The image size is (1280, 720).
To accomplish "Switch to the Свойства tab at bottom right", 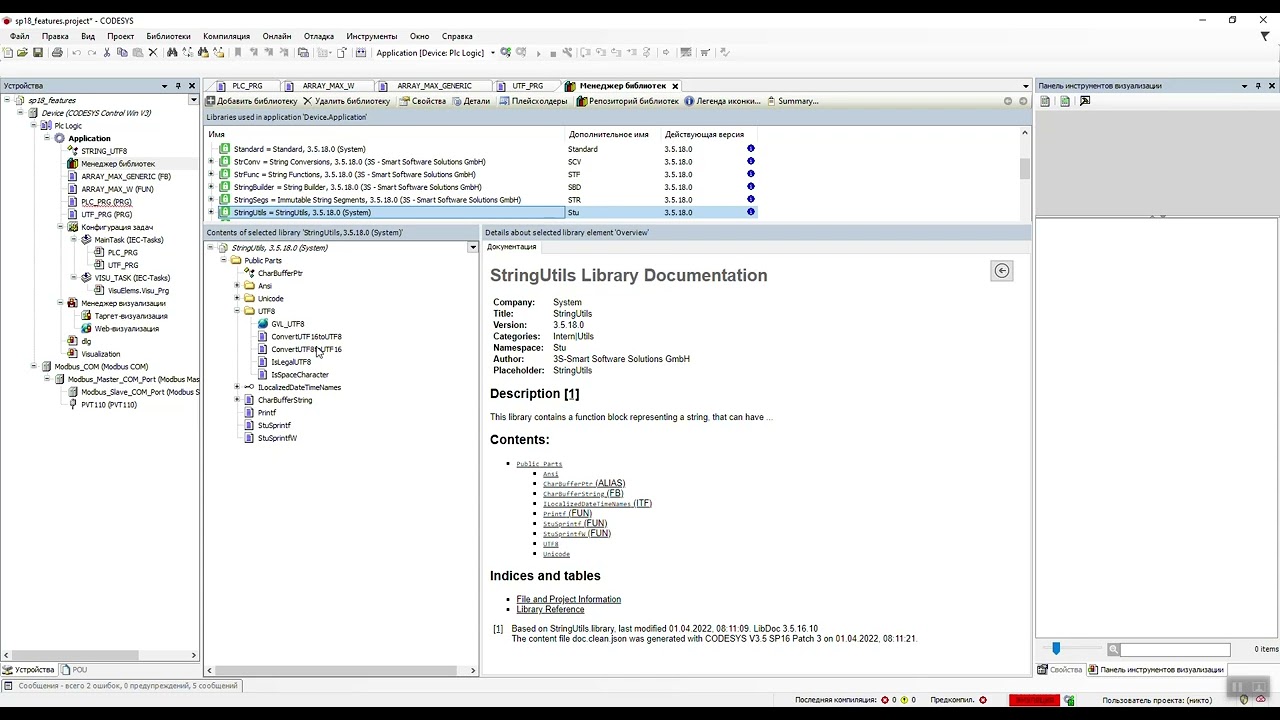I will 1059,669.
